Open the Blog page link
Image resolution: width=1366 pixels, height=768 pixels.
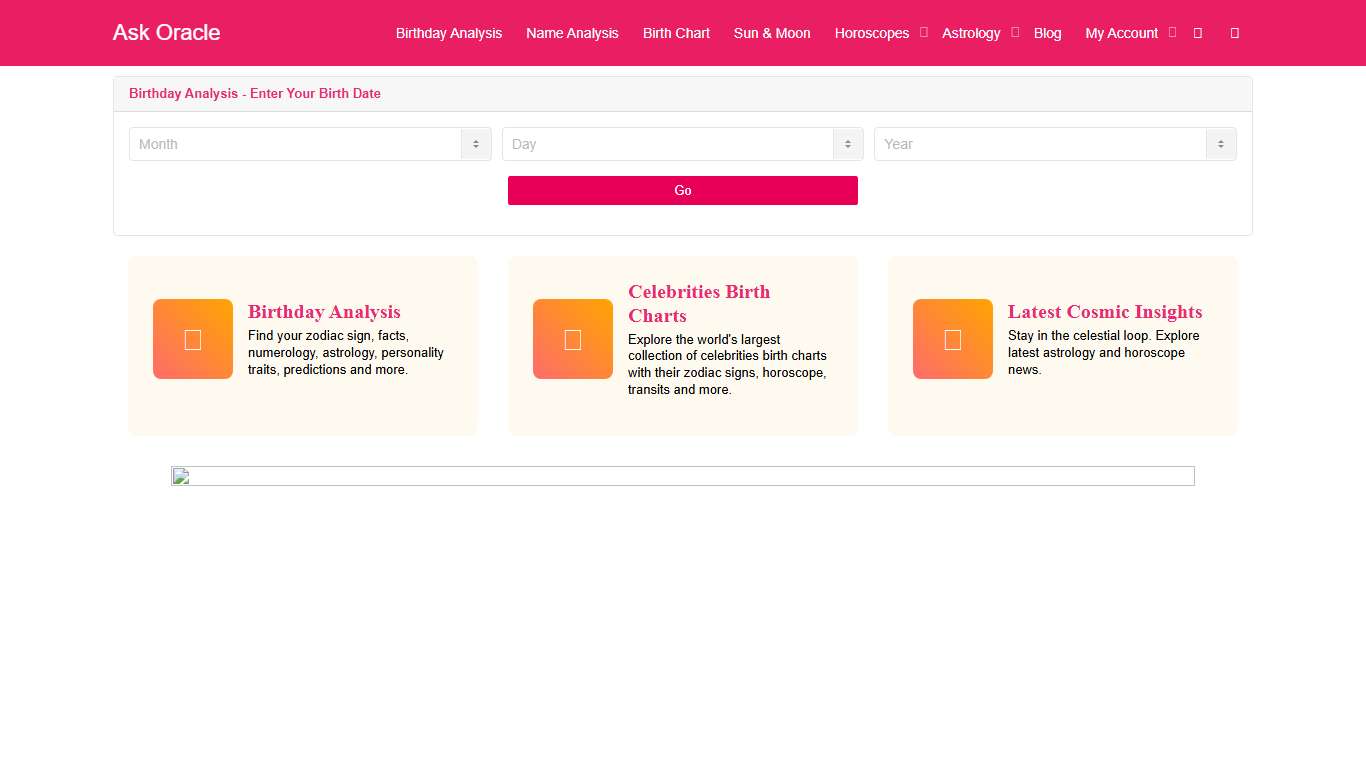[x=1048, y=32]
